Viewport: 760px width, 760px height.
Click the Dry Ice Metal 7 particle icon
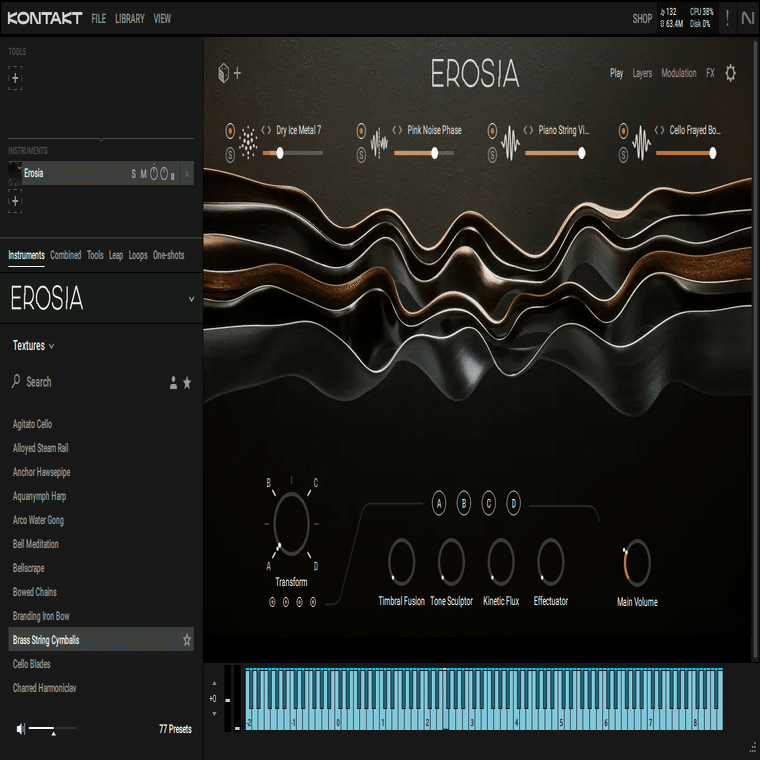pos(248,142)
